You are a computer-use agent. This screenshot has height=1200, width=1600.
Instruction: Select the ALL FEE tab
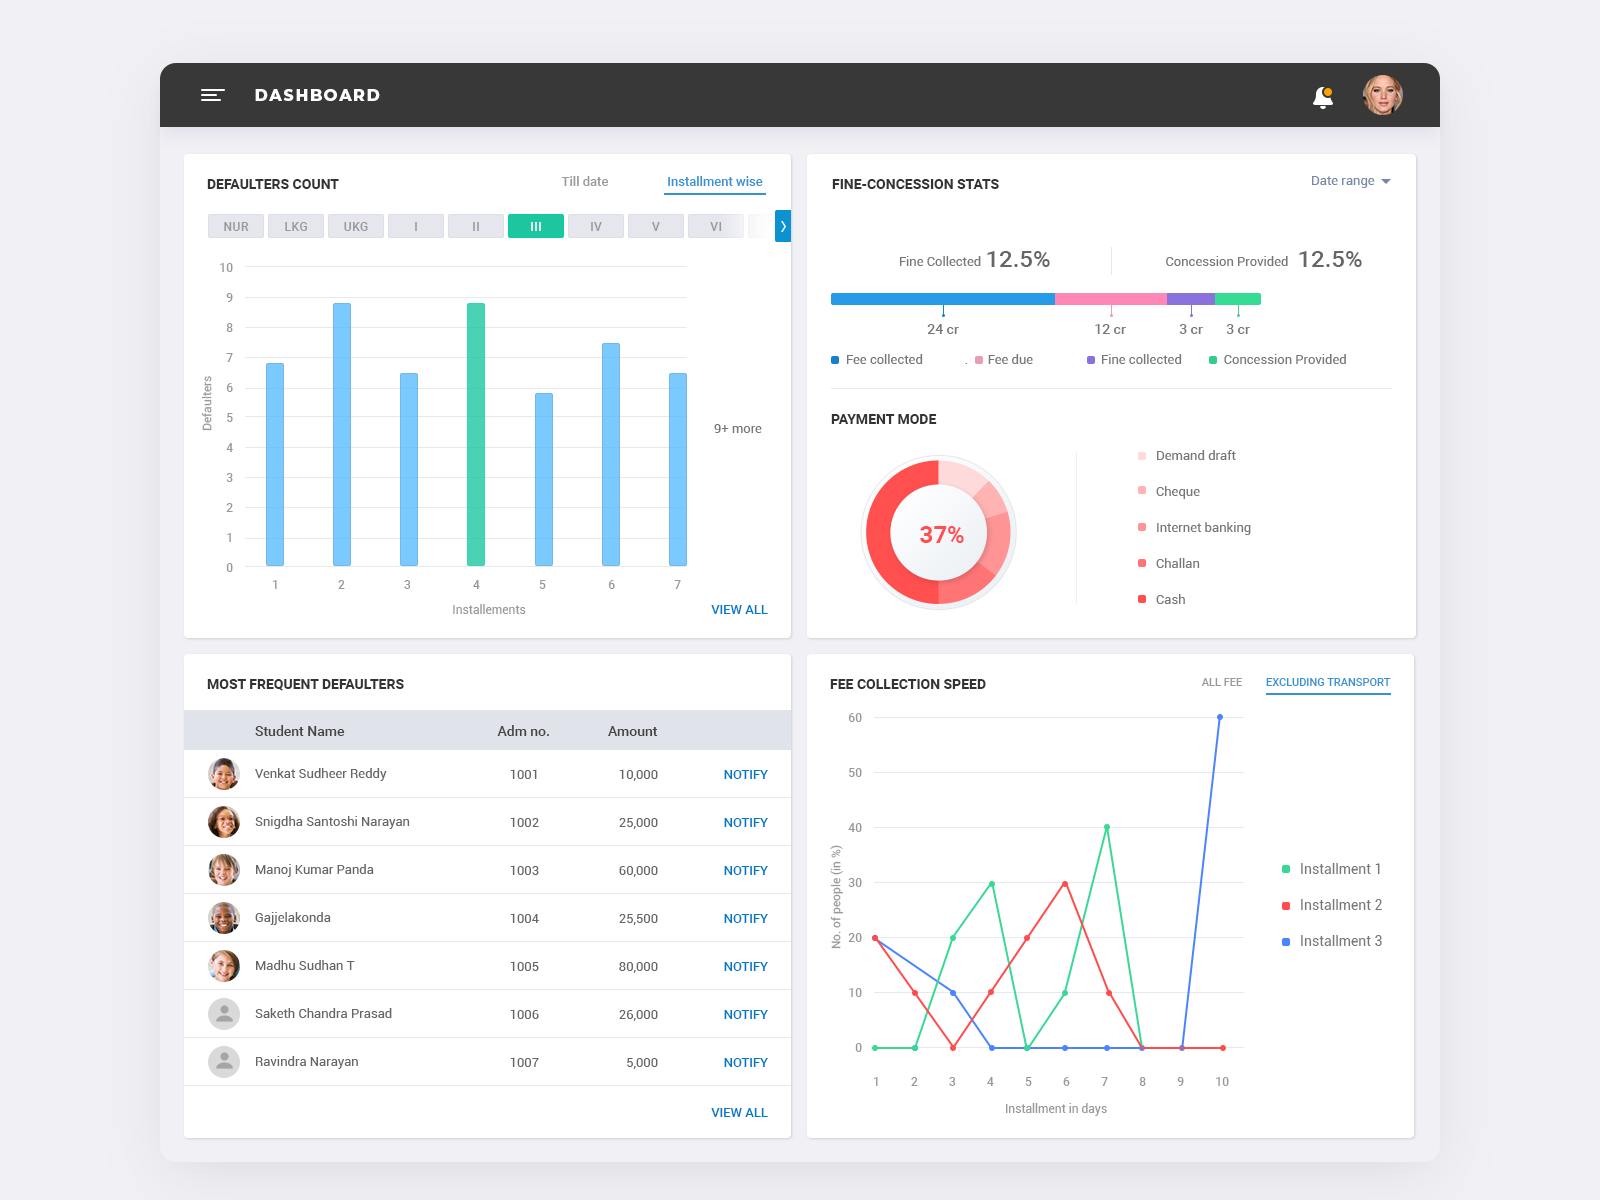point(1222,682)
